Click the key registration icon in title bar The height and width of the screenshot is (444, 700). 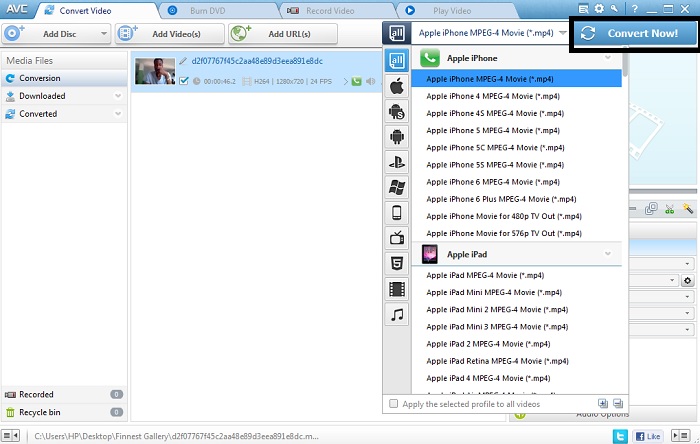coord(614,8)
